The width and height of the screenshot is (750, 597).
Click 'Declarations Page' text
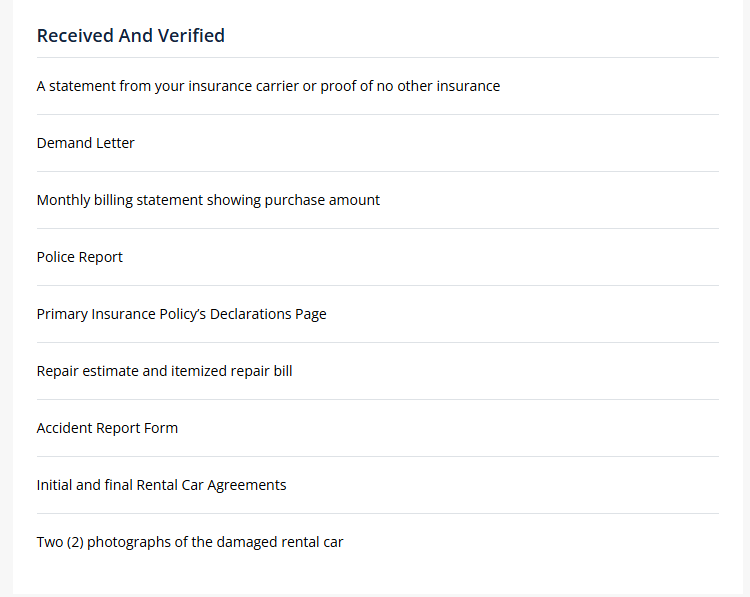268,314
